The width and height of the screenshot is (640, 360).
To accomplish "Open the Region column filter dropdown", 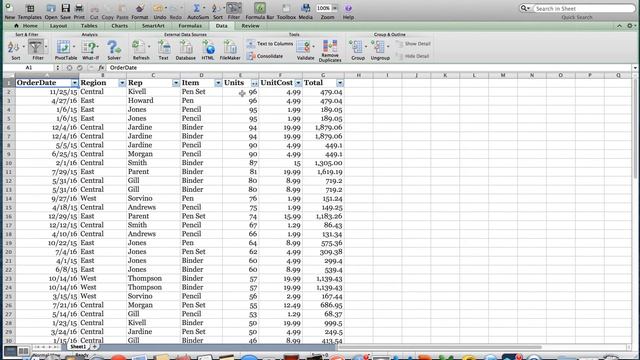I will tap(122, 83).
